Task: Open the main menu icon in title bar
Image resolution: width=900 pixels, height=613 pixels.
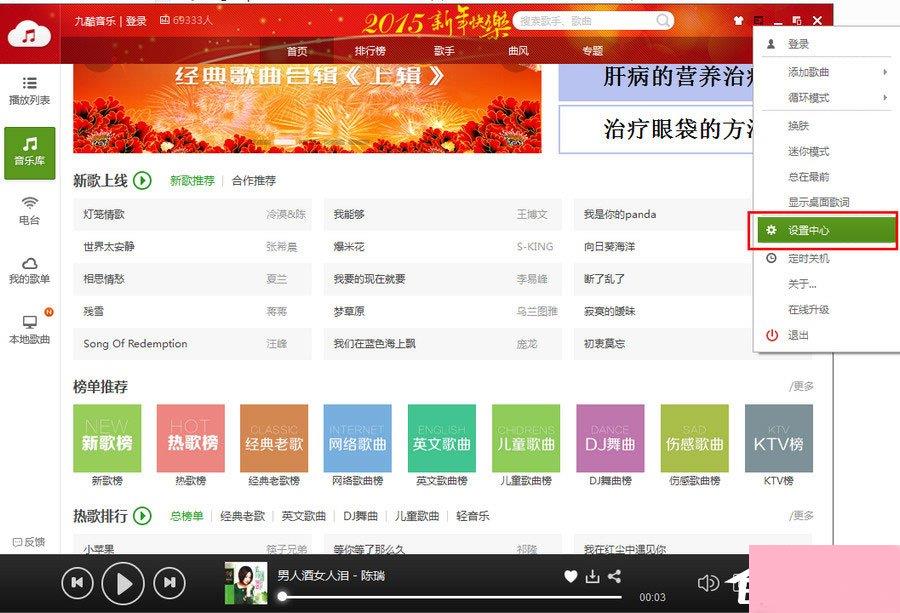Action: (759, 21)
